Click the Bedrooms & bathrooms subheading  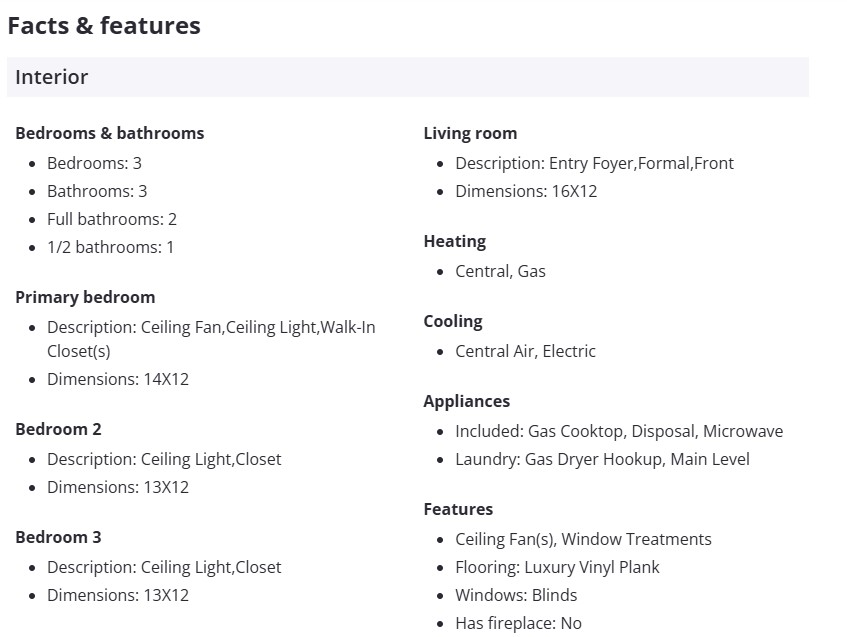109,133
